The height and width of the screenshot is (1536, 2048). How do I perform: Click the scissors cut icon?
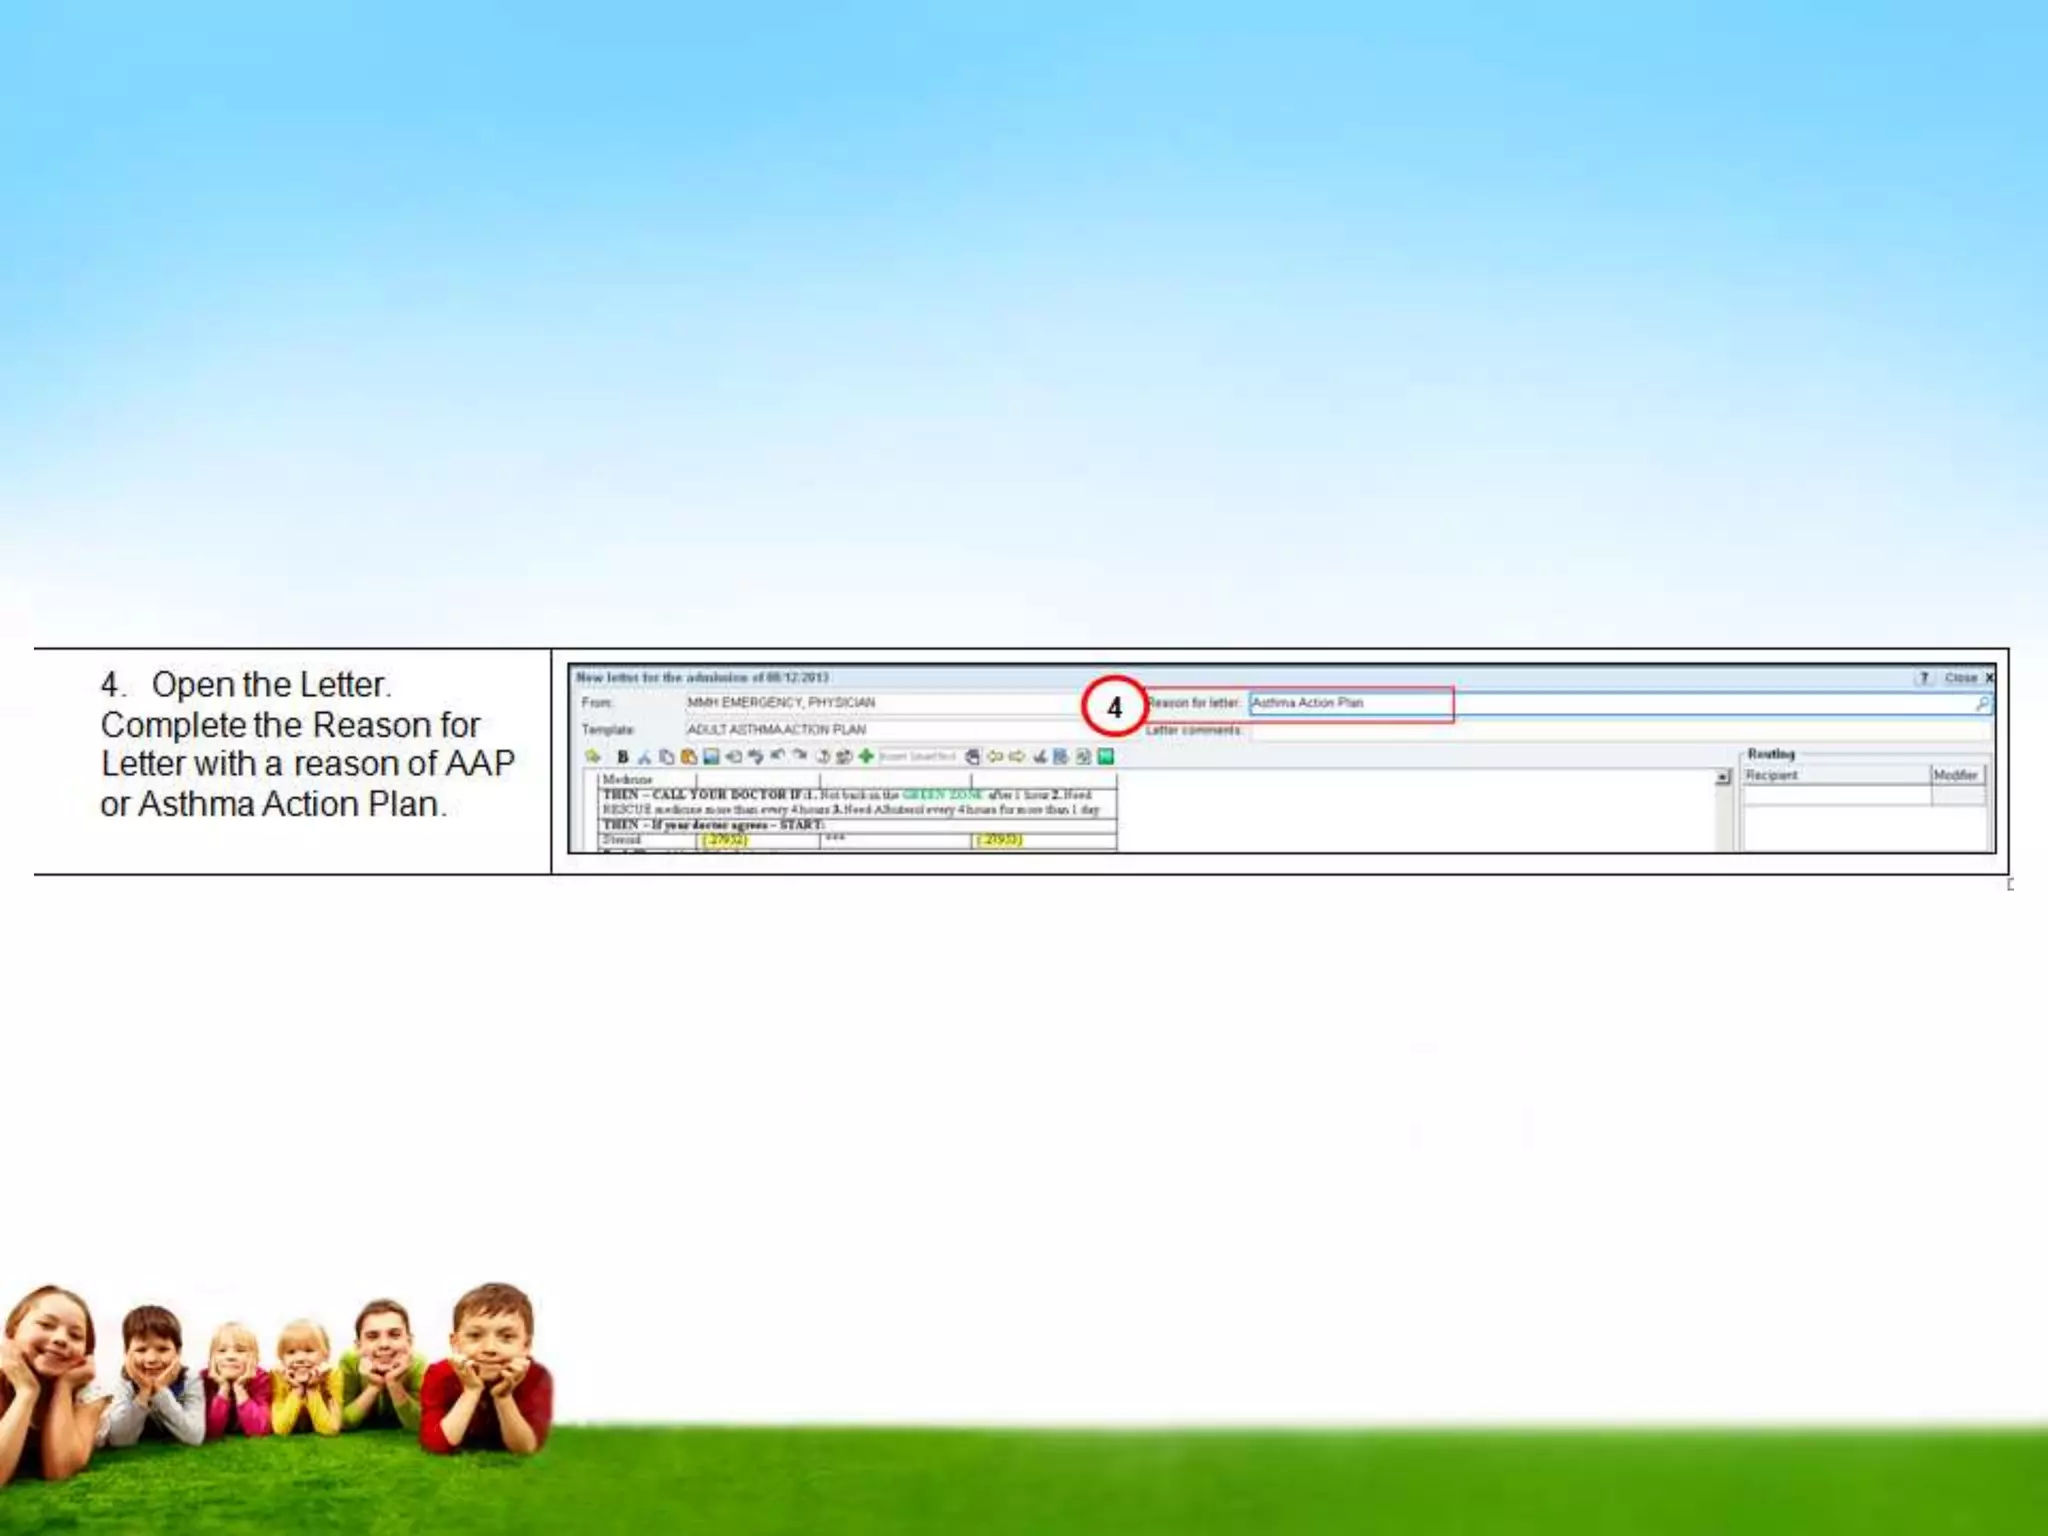(645, 757)
